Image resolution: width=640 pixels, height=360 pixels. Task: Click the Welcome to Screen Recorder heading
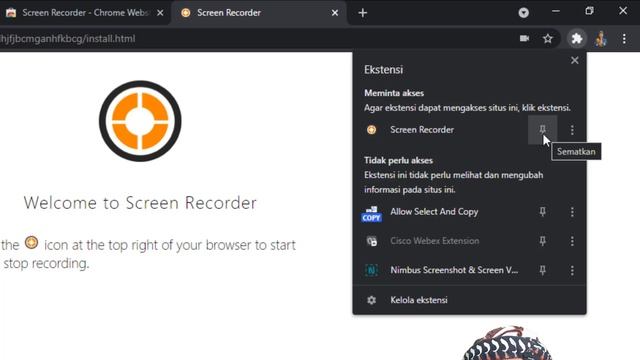pyautogui.click(x=140, y=203)
